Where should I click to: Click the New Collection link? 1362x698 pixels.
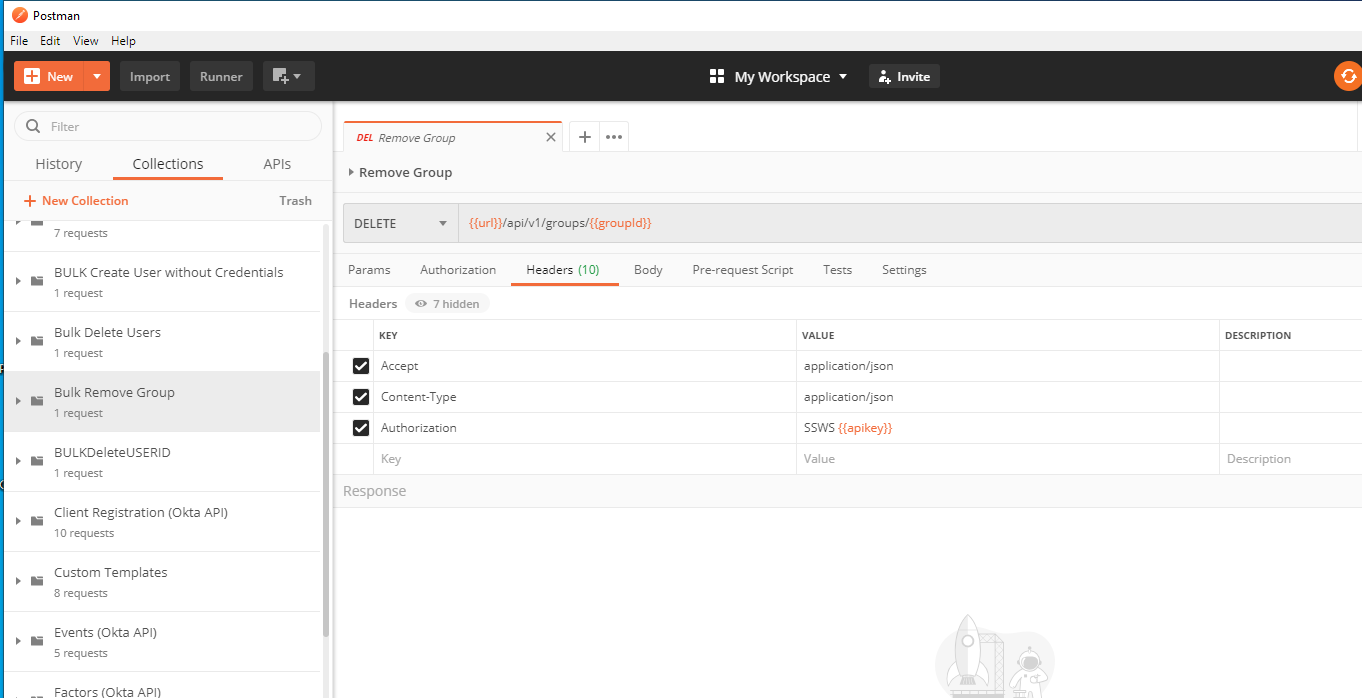pos(76,201)
